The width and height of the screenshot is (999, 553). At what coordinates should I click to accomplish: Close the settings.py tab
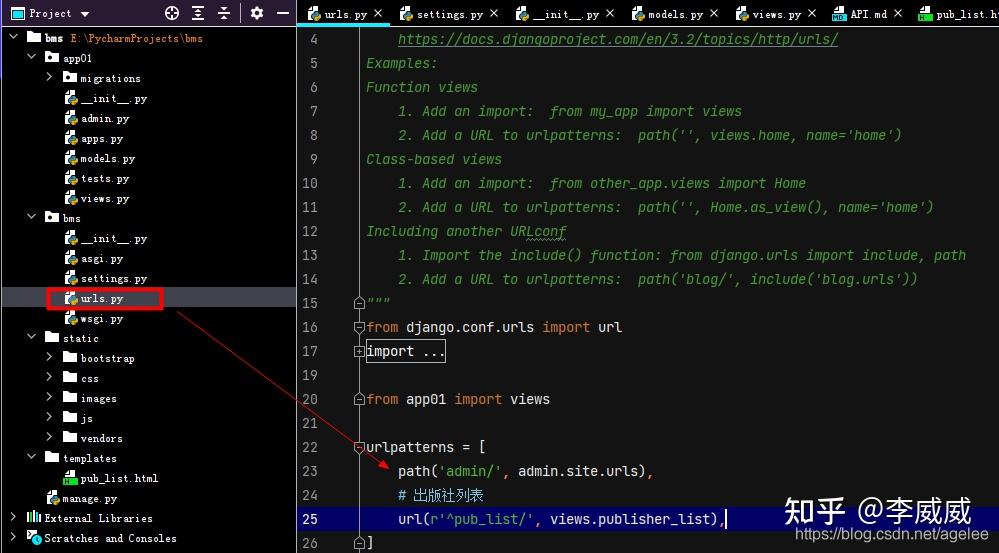tap(494, 13)
